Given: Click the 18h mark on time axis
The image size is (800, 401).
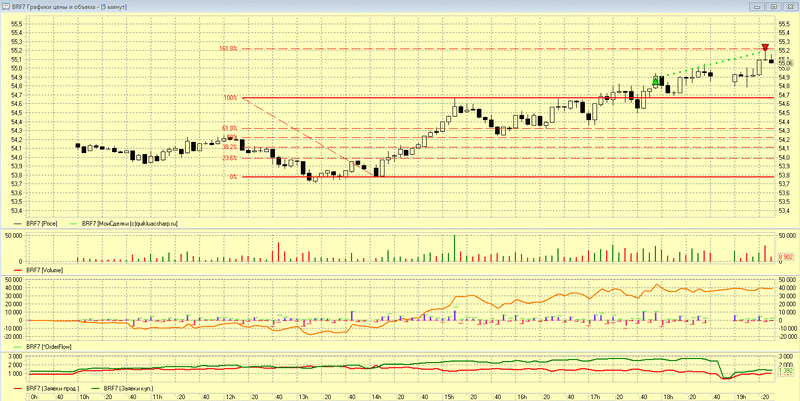Looking at the screenshot, I should 668,396.
